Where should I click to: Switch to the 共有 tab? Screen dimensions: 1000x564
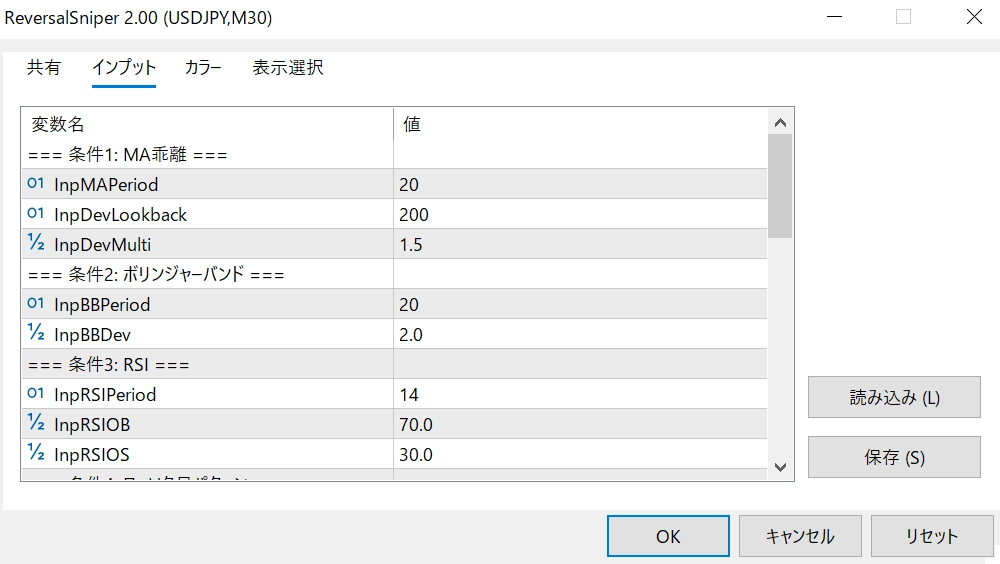[43, 68]
